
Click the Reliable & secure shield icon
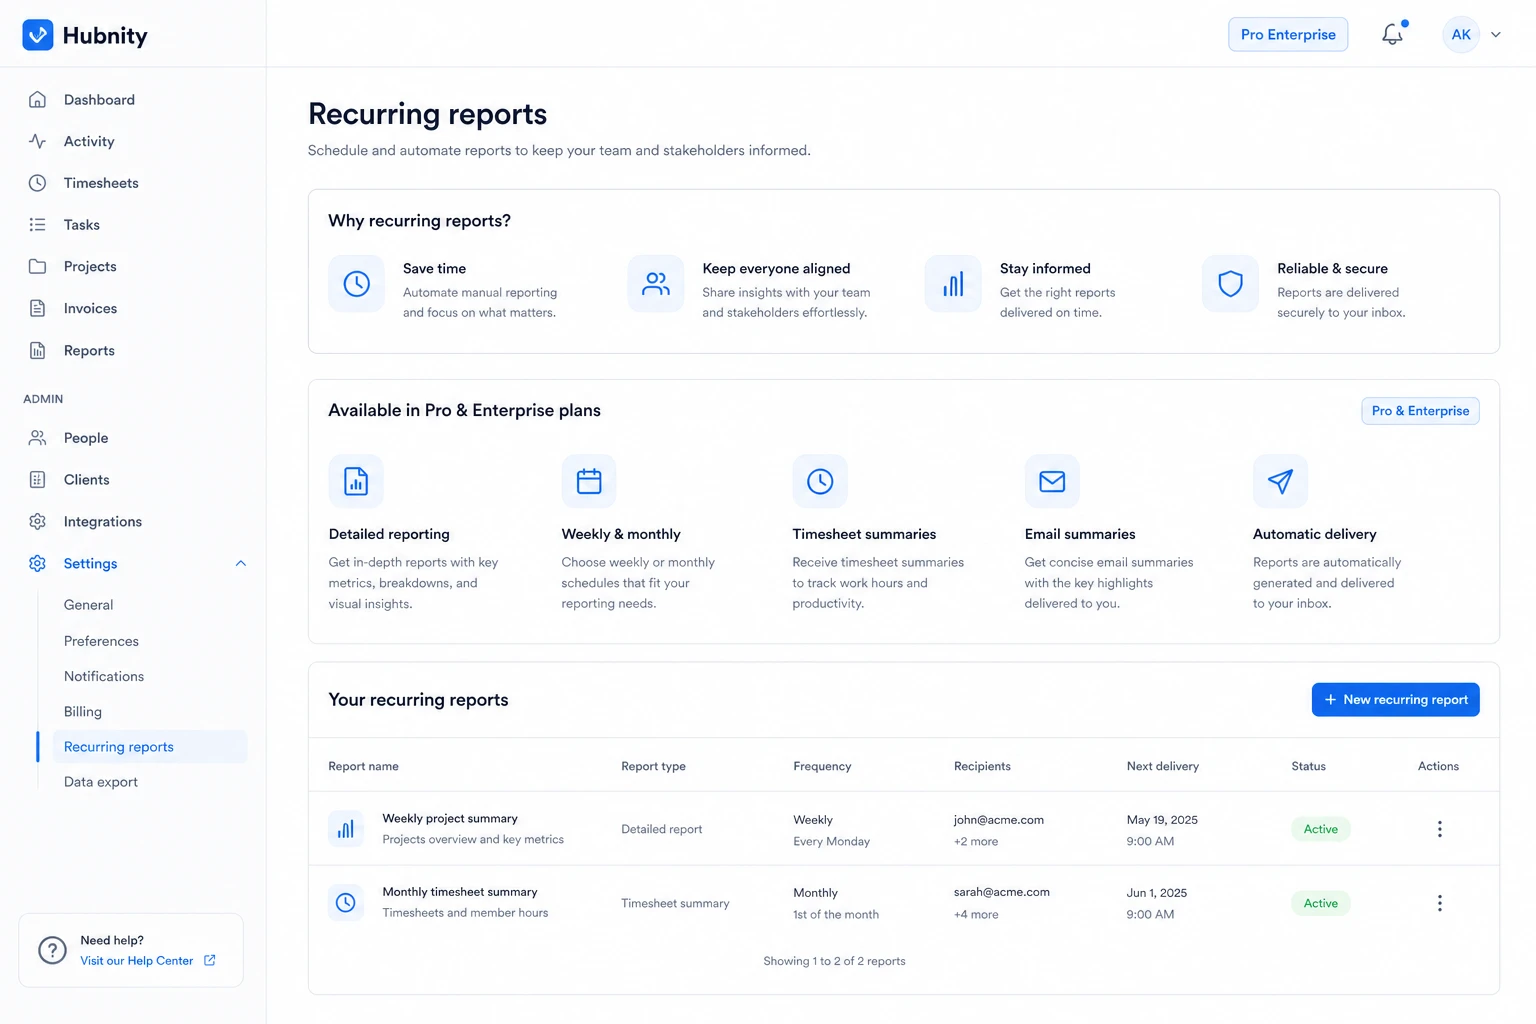click(1230, 284)
